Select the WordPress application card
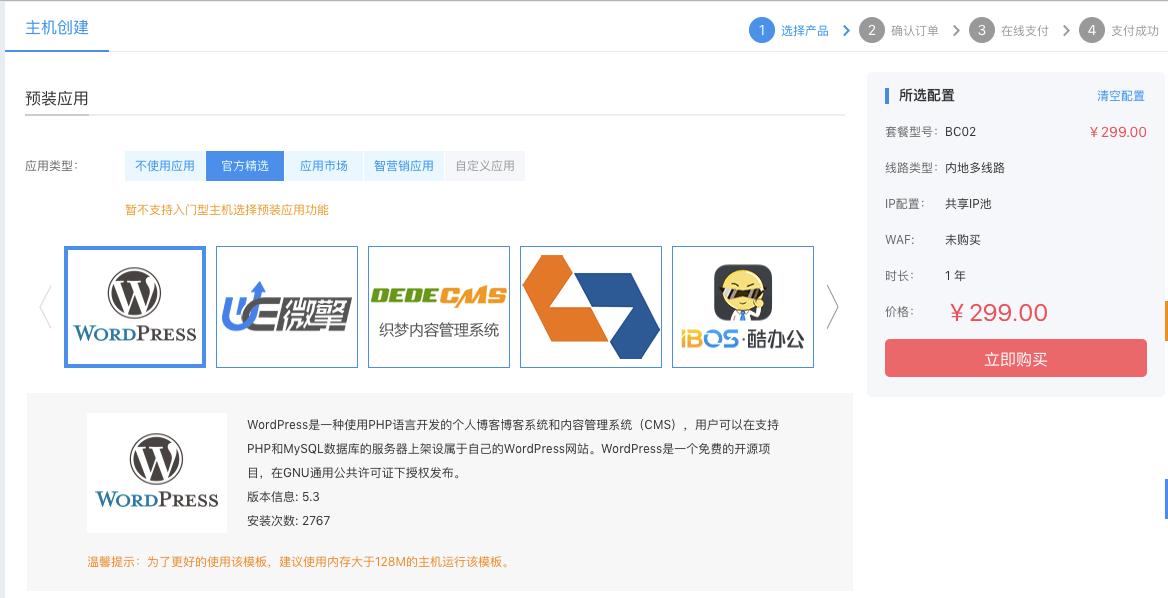This screenshot has width=1168, height=598. [x=135, y=307]
